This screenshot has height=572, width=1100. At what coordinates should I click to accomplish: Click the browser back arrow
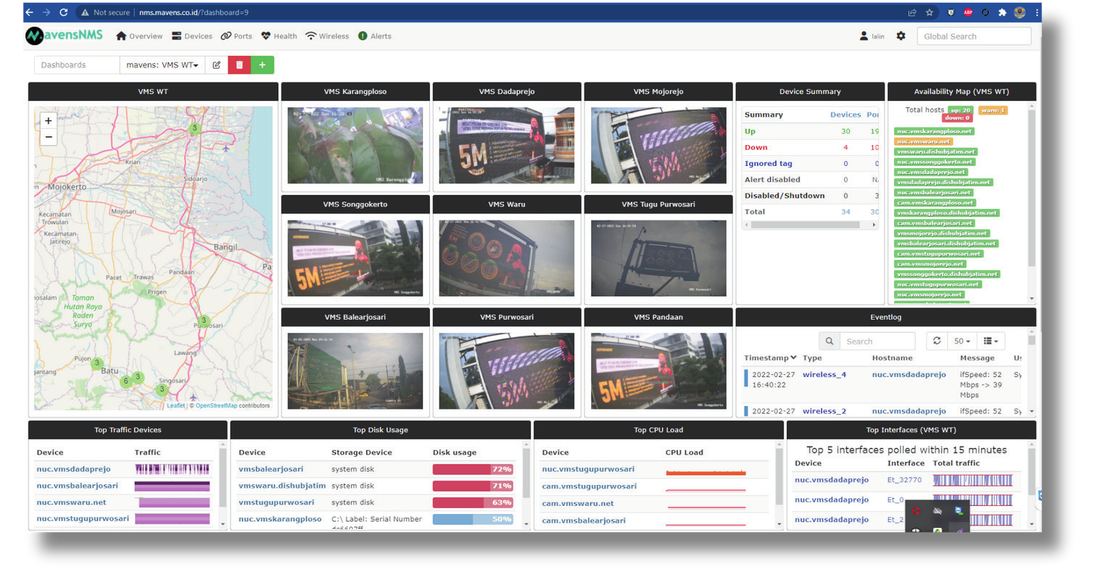click(29, 12)
